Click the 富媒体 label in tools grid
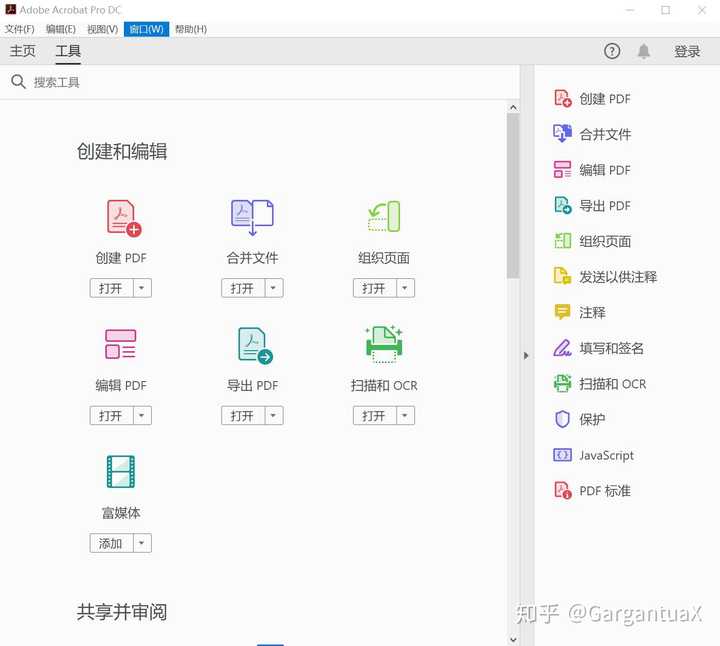The height and width of the screenshot is (646, 720). tap(121, 512)
